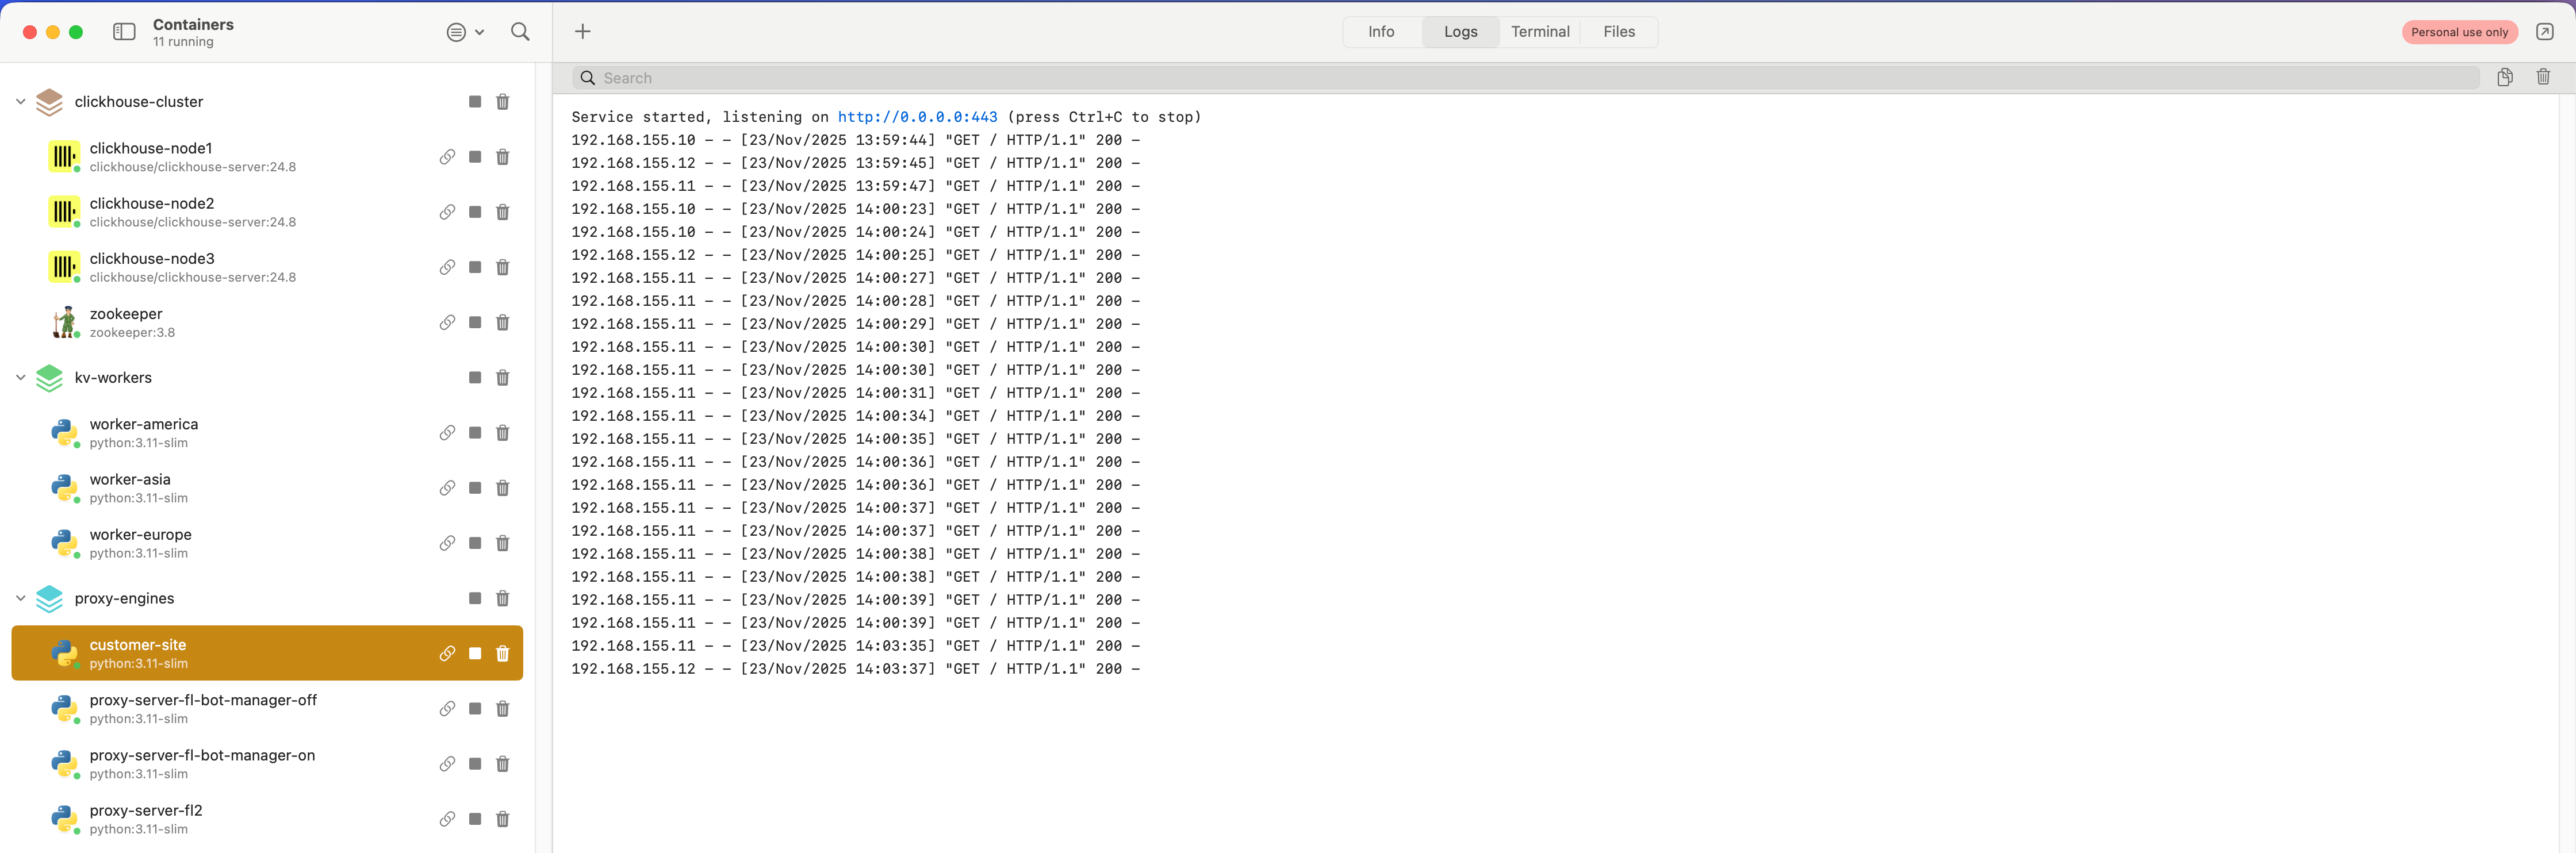The height and width of the screenshot is (853, 2576).
Task: Switch to the Files tab
Action: pyautogui.click(x=1617, y=31)
